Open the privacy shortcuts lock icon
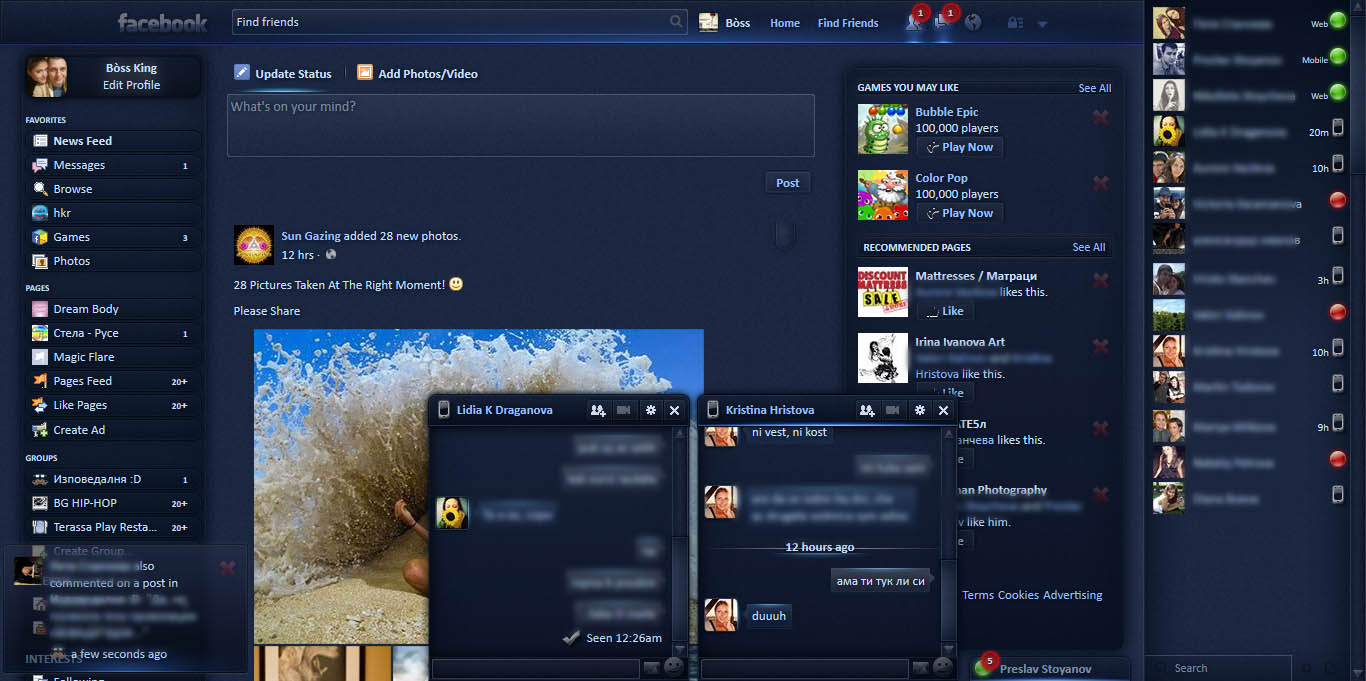1366x681 pixels. point(1013,22)
